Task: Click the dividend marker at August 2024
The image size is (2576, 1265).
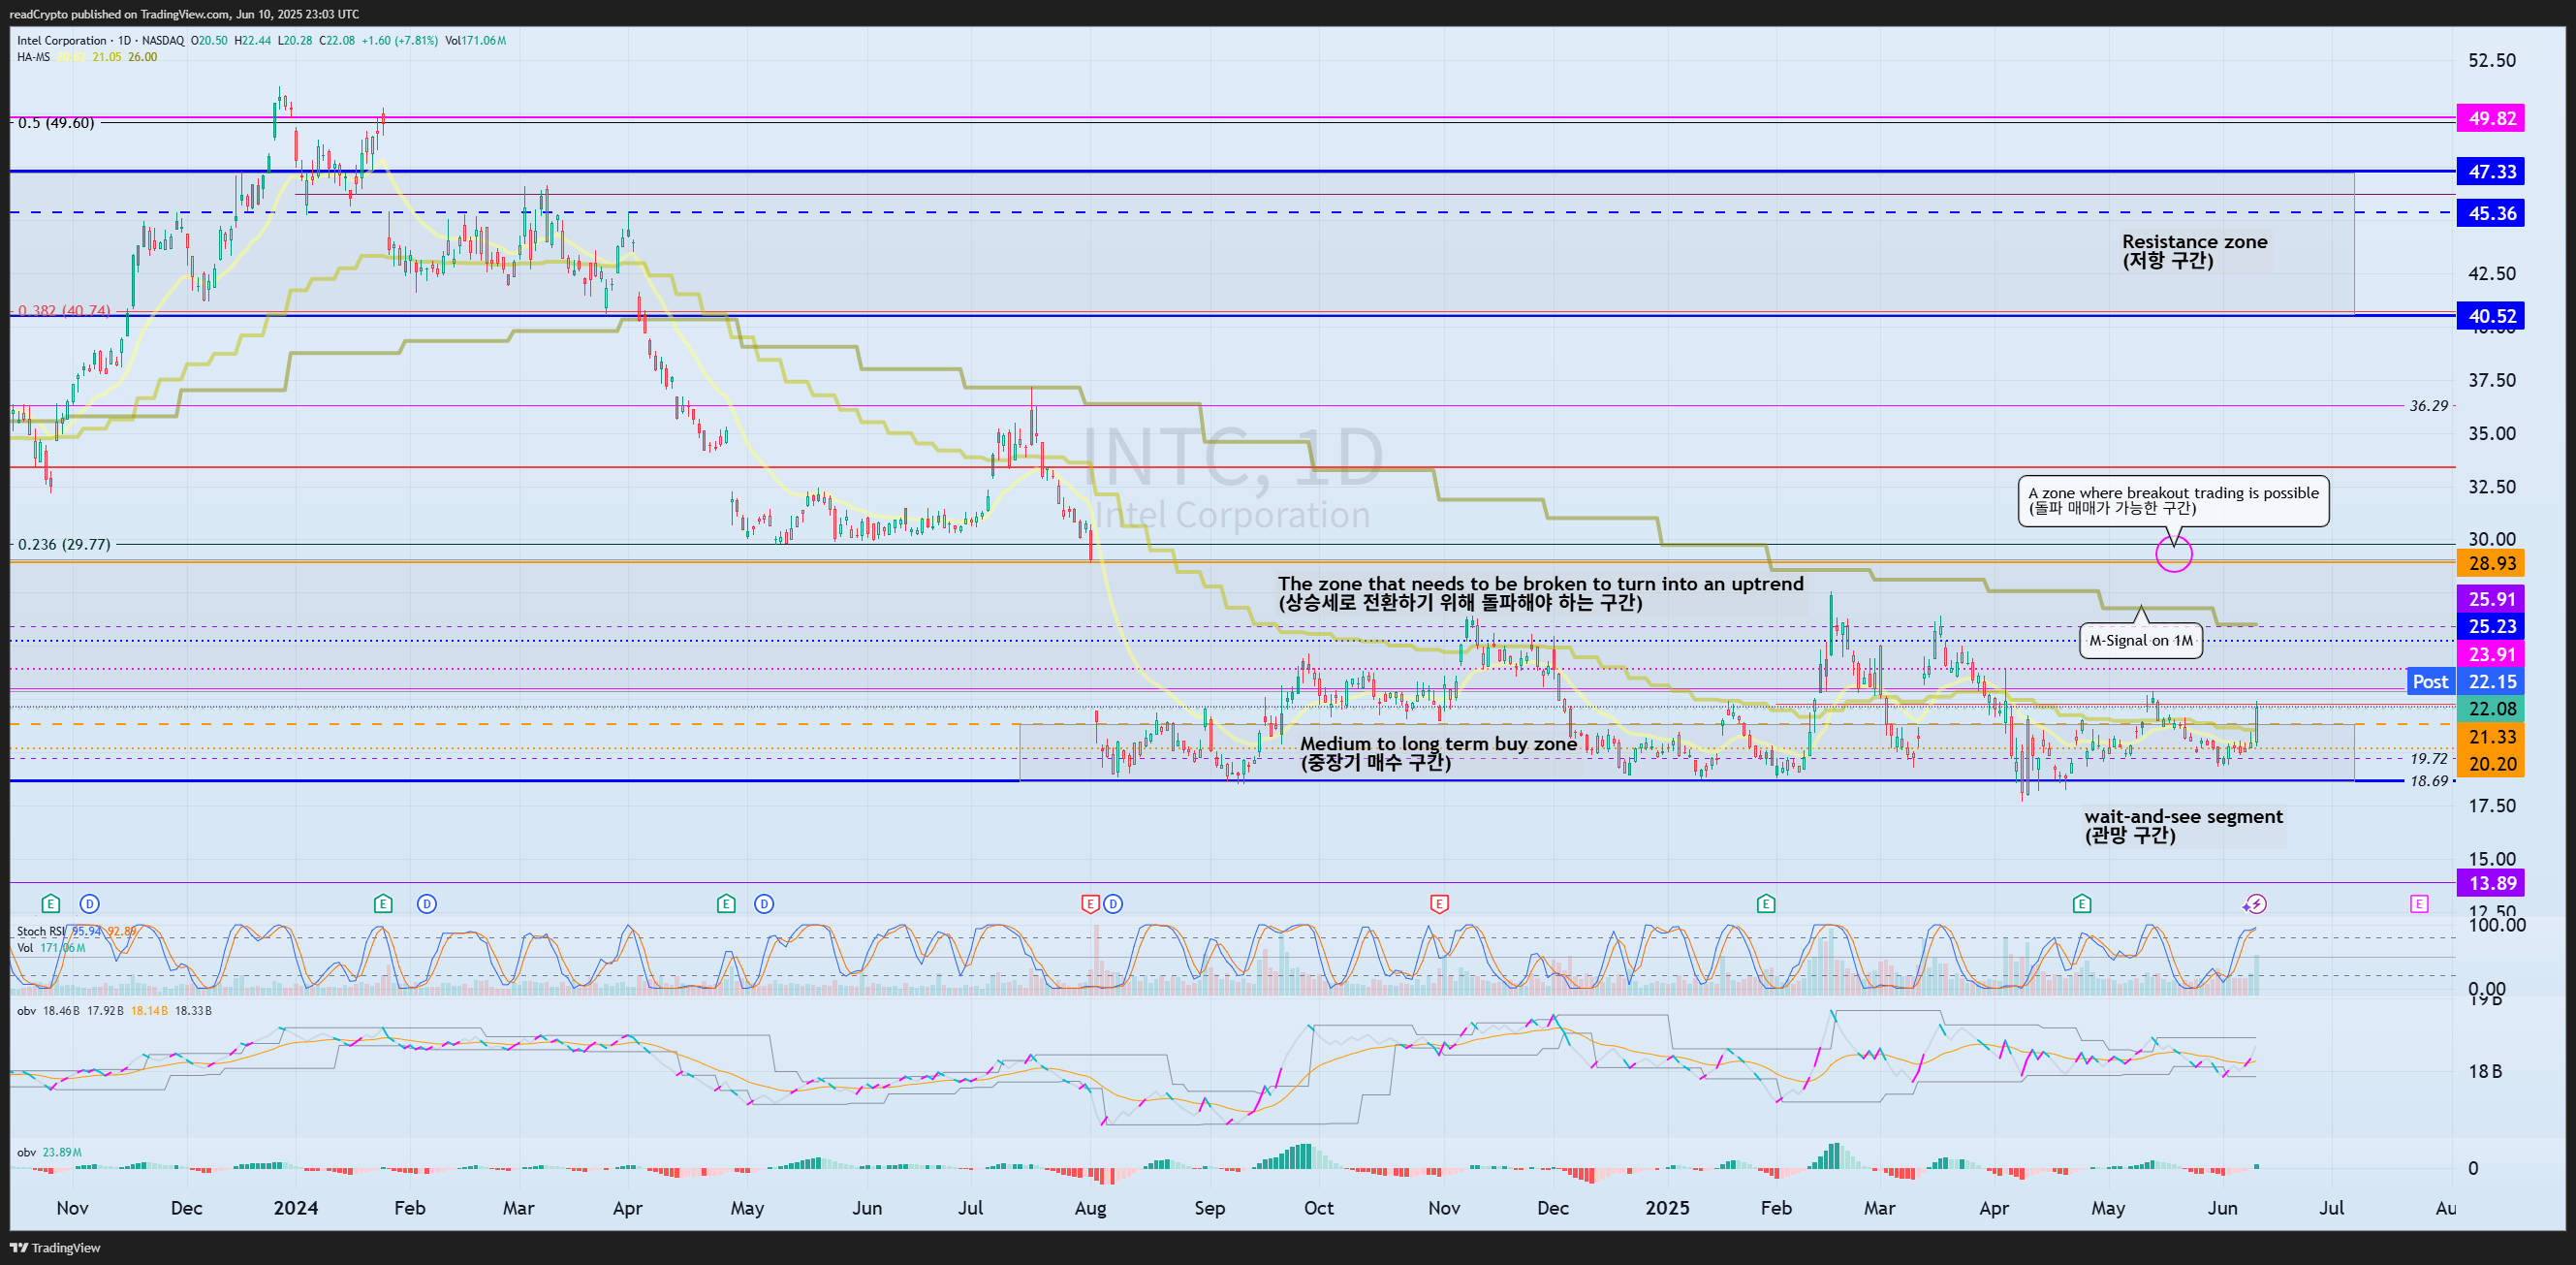Action: (1113, 904)
